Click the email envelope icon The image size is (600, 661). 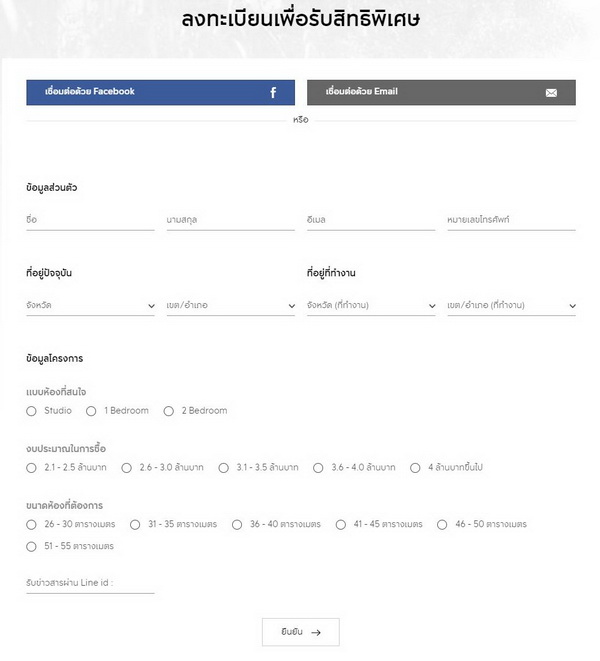(x=551, y=93)
